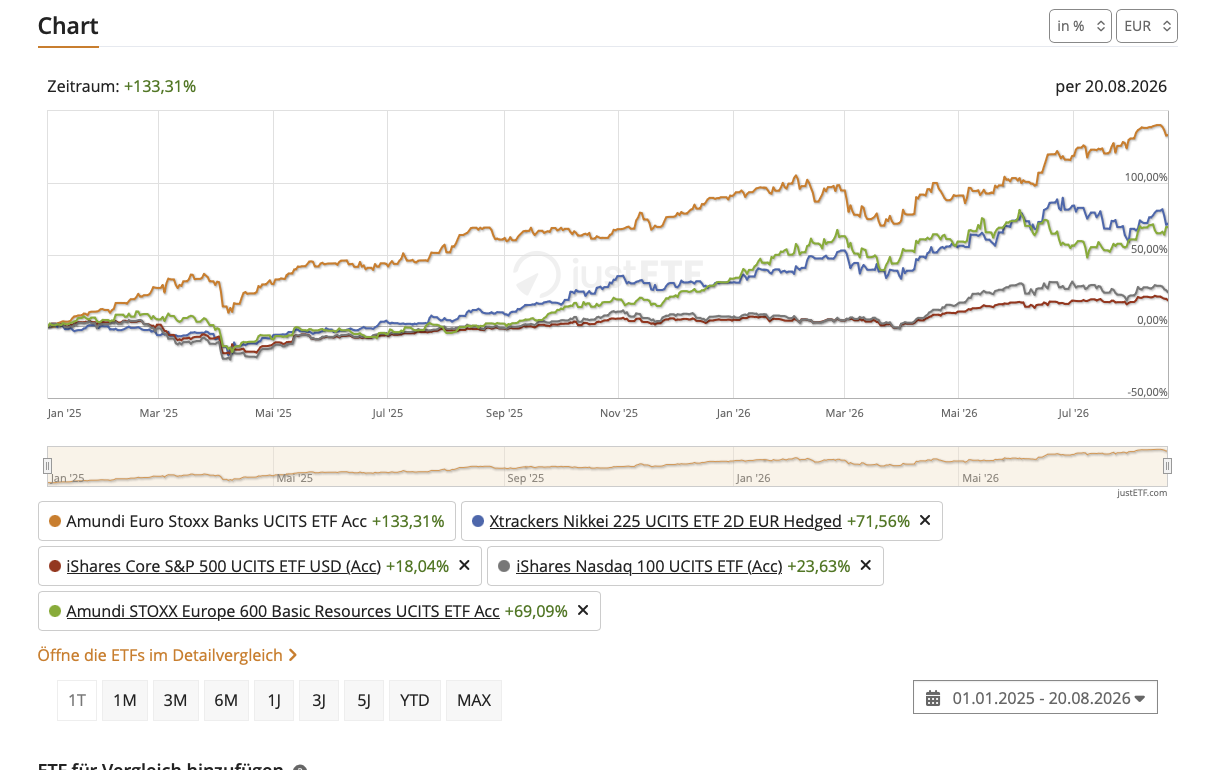The width and height of the screenshot is (1225, 770).
Task: Click right handle of chart range navigator
Action: (1167, 466)
